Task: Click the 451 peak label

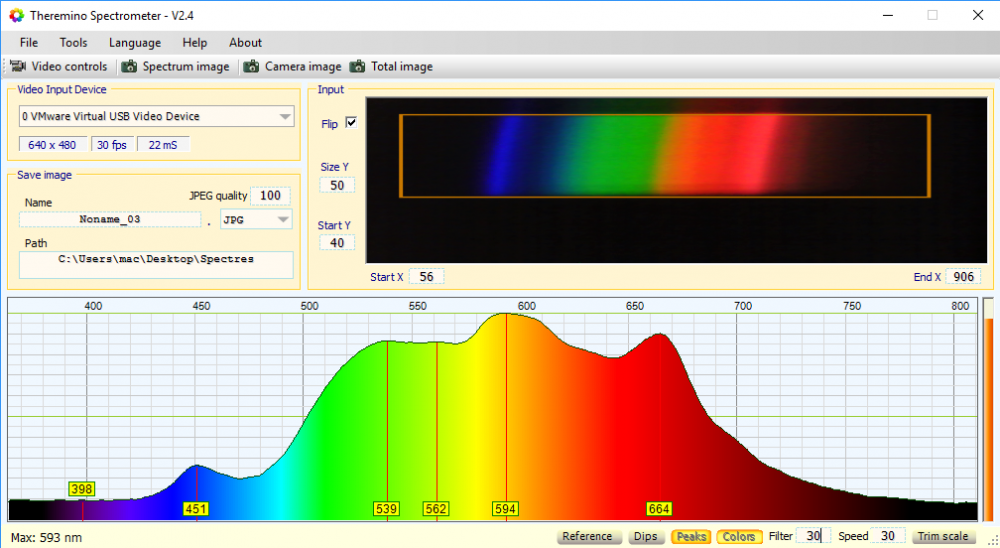Action: coord(195,509)
